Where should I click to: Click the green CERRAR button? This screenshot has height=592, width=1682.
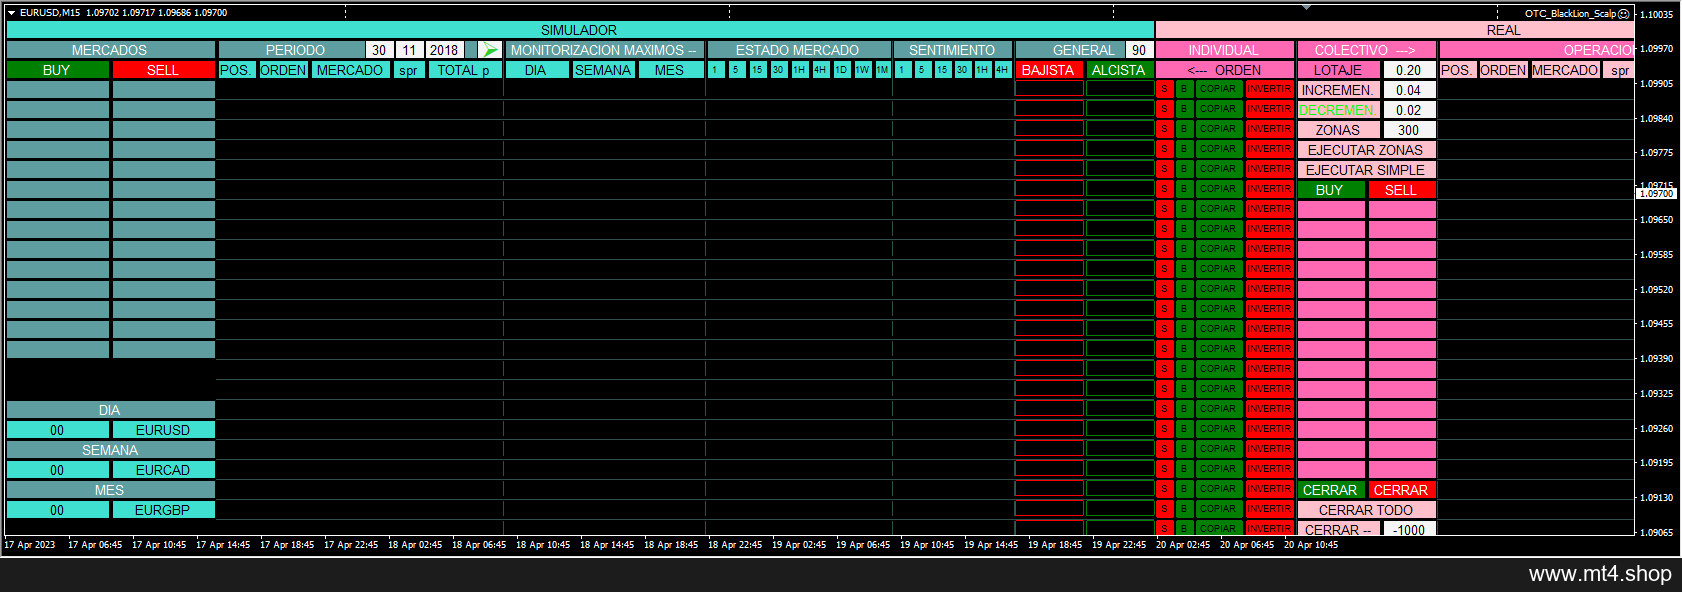pos(1330,490)
